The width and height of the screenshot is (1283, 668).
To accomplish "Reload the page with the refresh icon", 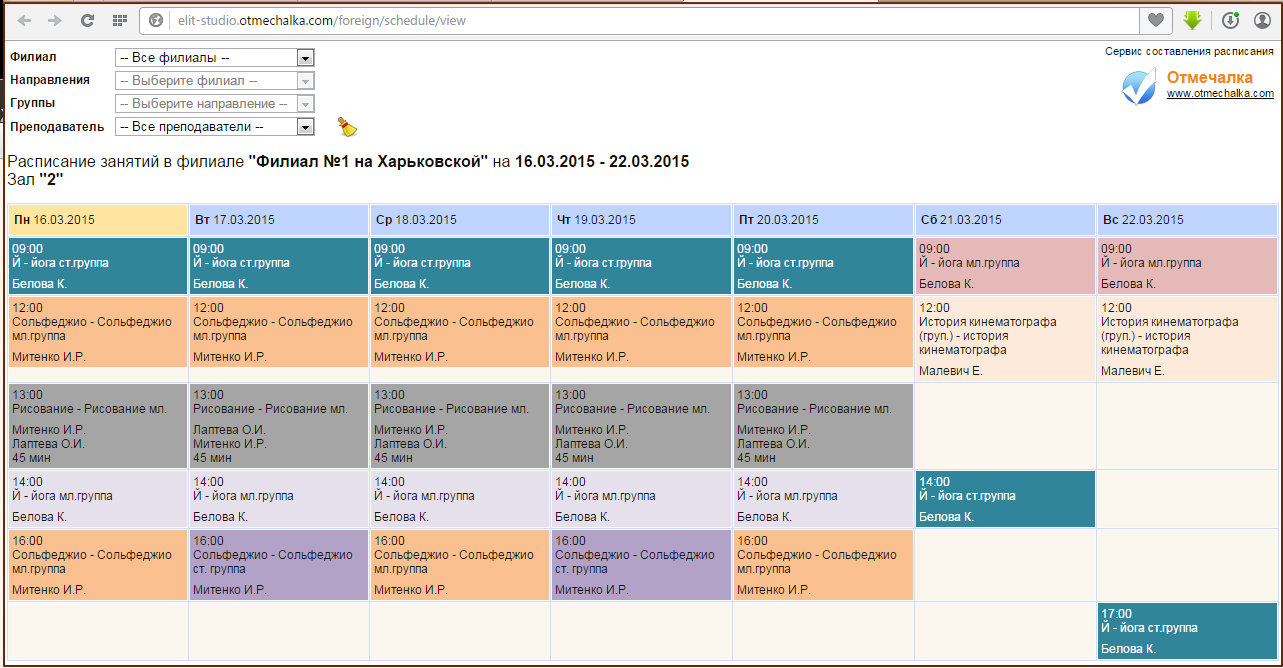I will pos(87,20).
